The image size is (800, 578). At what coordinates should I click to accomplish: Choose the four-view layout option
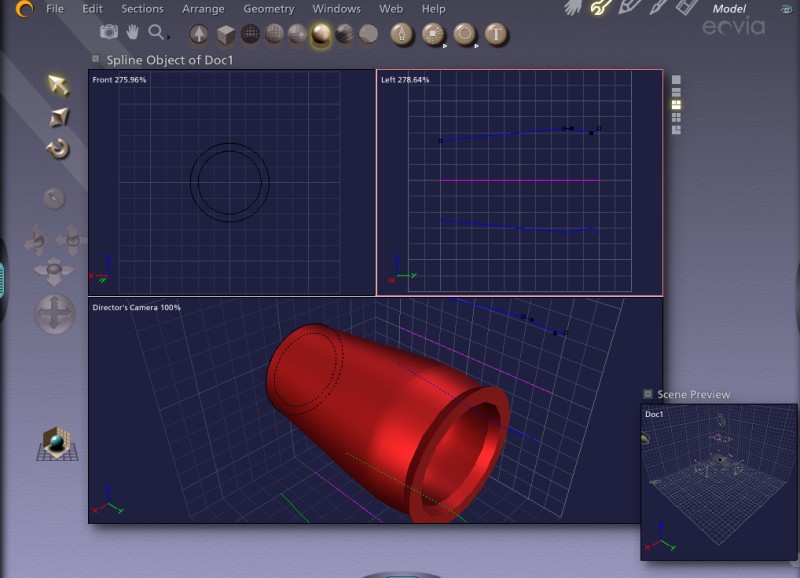677,117
